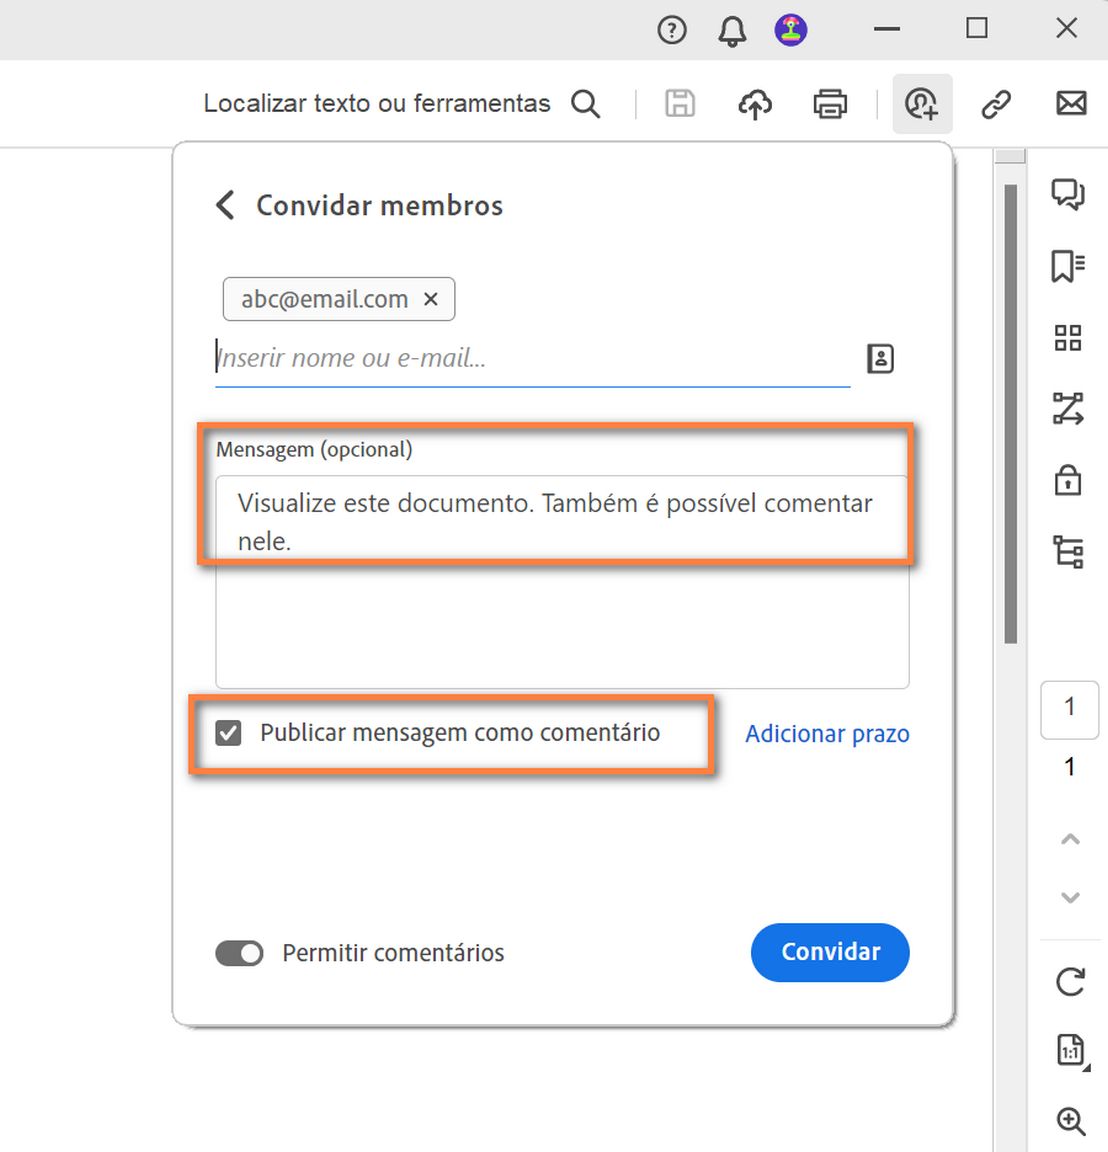The image size is (1108, 1152).
Task: Click the Convidar button
Action: (x=830, y=953)
